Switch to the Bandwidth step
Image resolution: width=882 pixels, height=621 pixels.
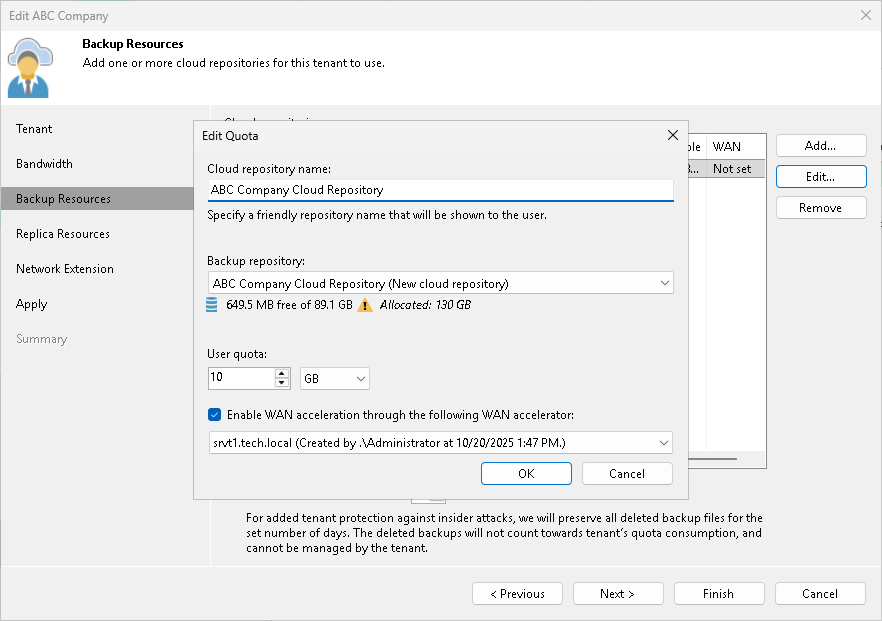coord(44,163)
